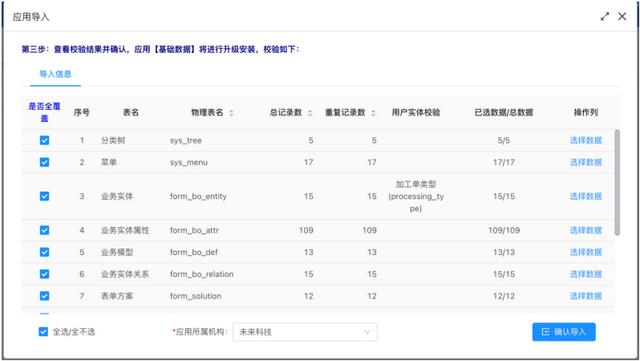
Task: Open 选择数据 for form_bo_entity row
Action: click(586, 196)
